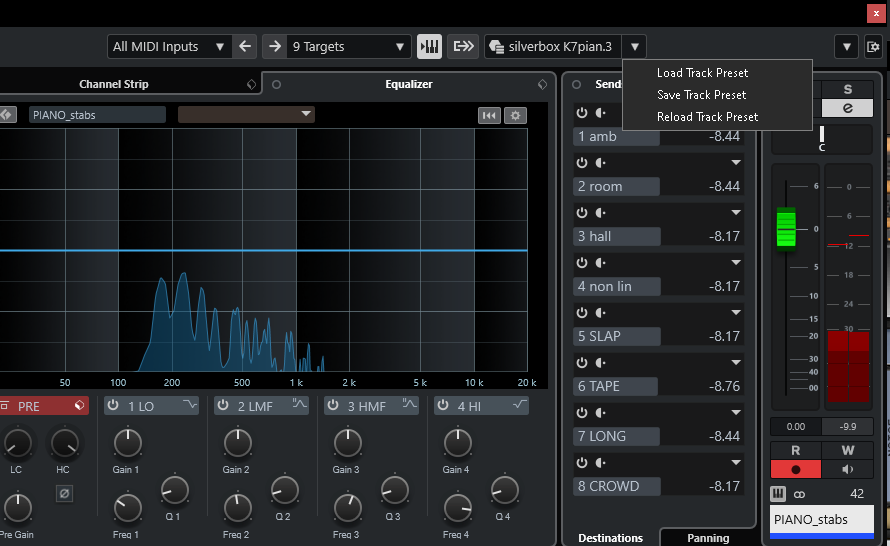The image size is (890, 546).
Task: Toggle pre/post fader for send 1 amb
Action: tap(601, 113)
